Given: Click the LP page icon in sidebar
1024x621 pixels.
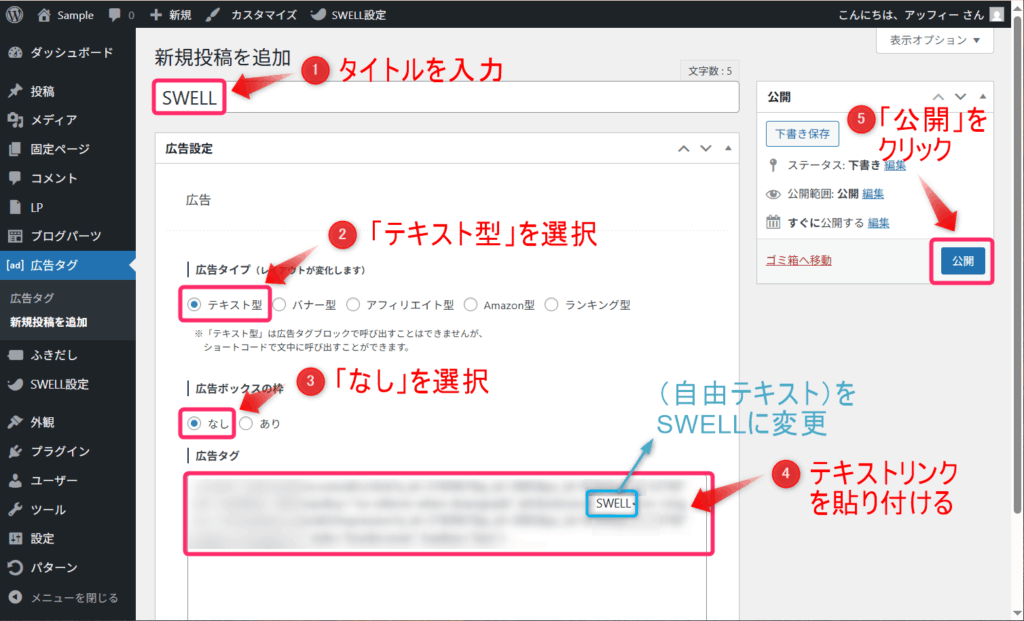Looking at the screenshot, I should coord(15,207).
